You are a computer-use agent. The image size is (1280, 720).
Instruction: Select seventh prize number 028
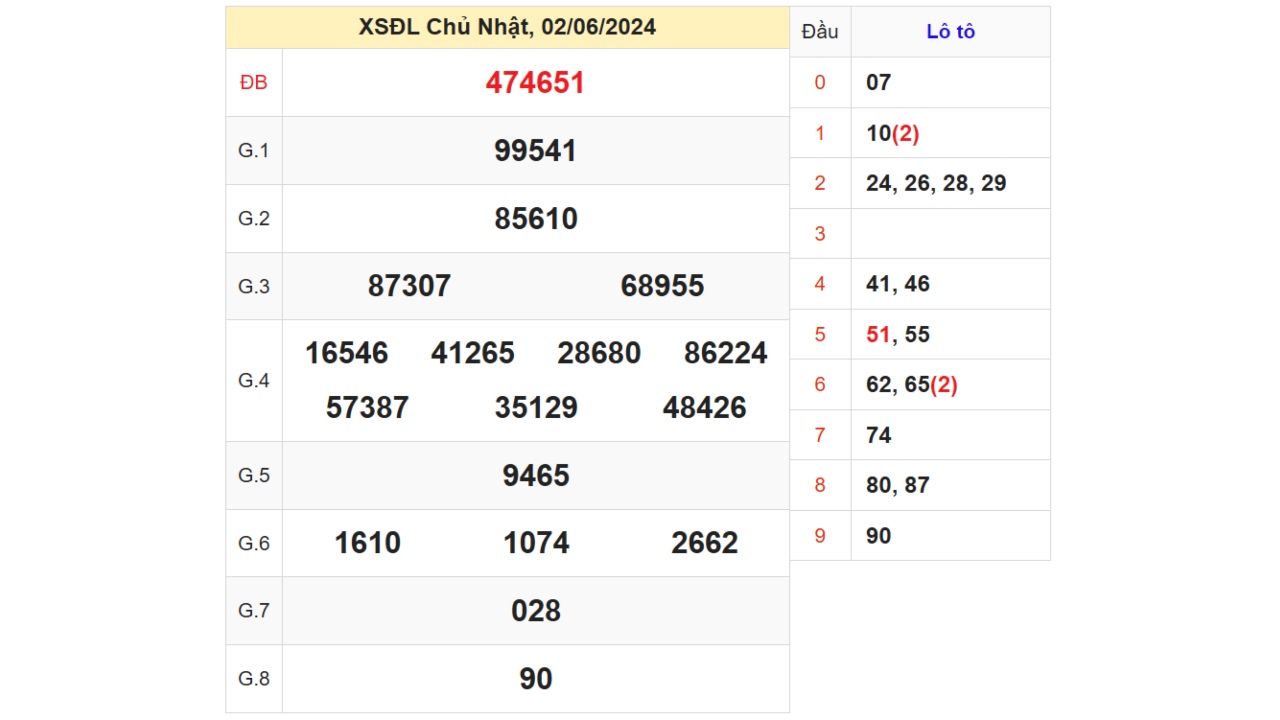[x=536, y=611]
